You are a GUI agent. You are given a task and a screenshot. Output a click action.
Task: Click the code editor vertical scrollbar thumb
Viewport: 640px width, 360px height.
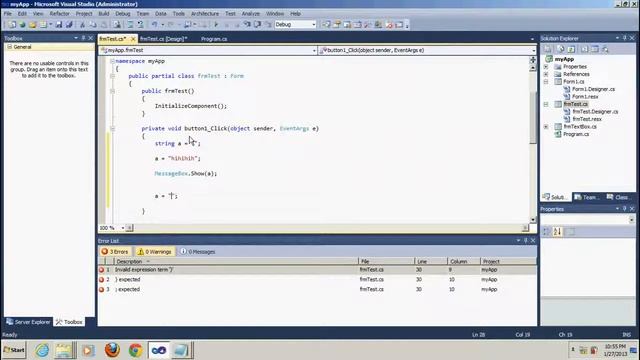coord(533,118)
